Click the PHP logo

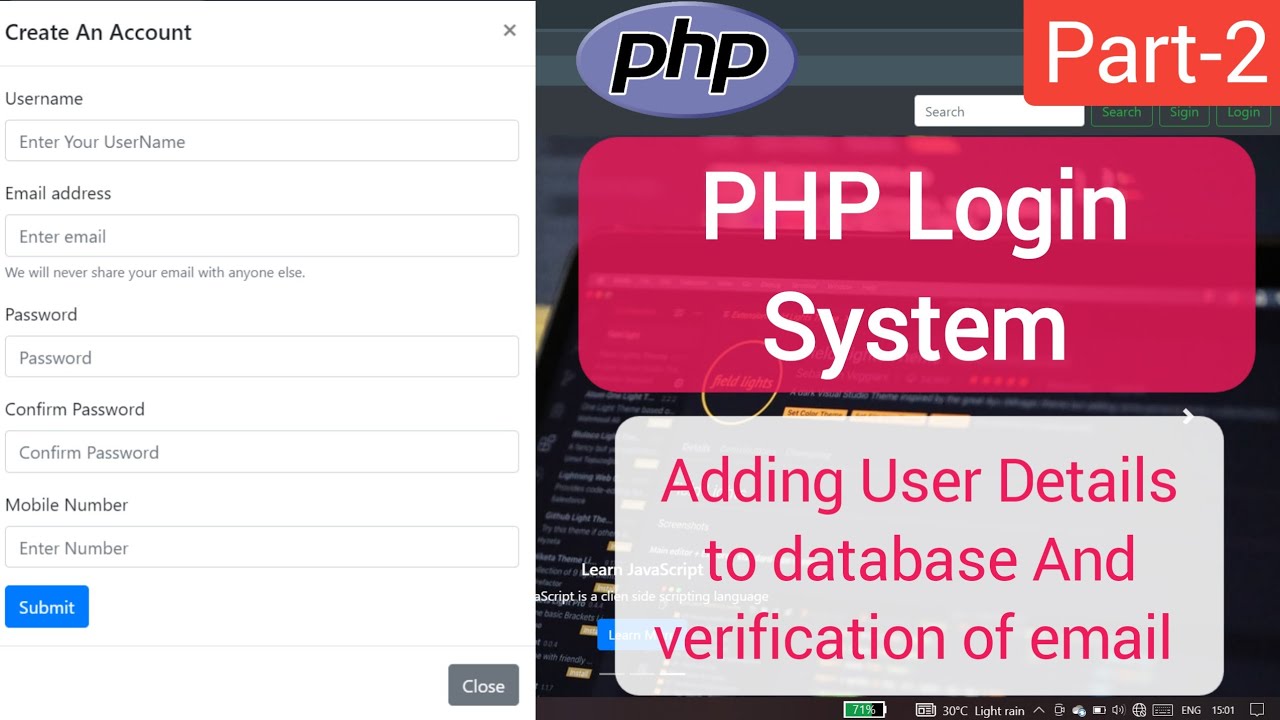tap(687, 59)
